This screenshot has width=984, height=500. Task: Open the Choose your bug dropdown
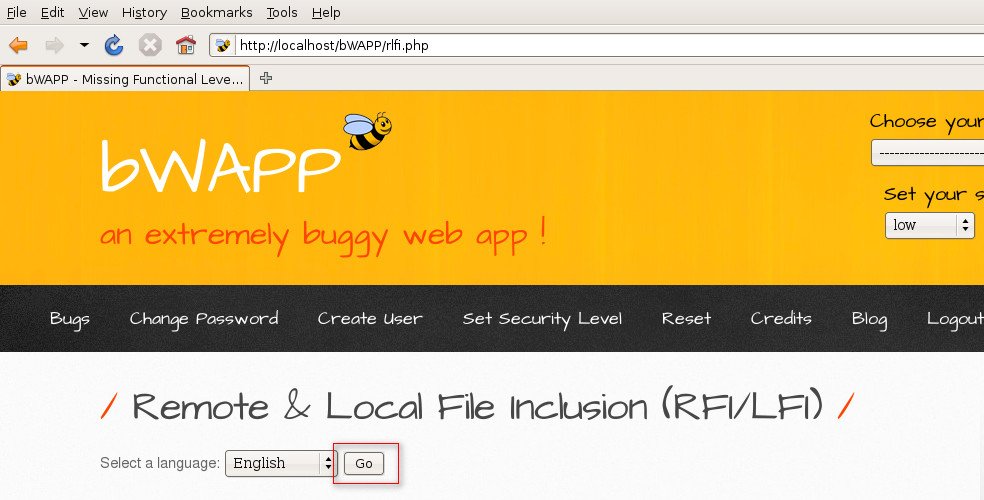[928, 153]
